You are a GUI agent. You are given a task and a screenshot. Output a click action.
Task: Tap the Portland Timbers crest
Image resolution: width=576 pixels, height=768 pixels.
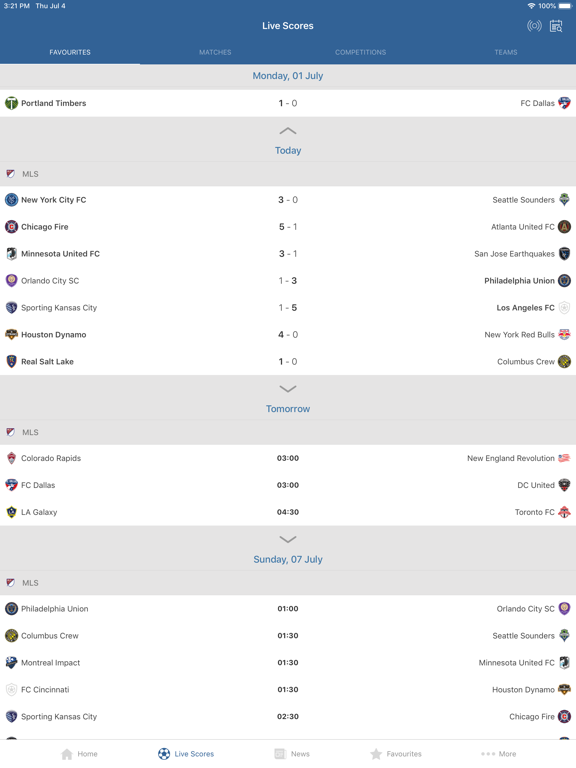(x=11, y=103)
